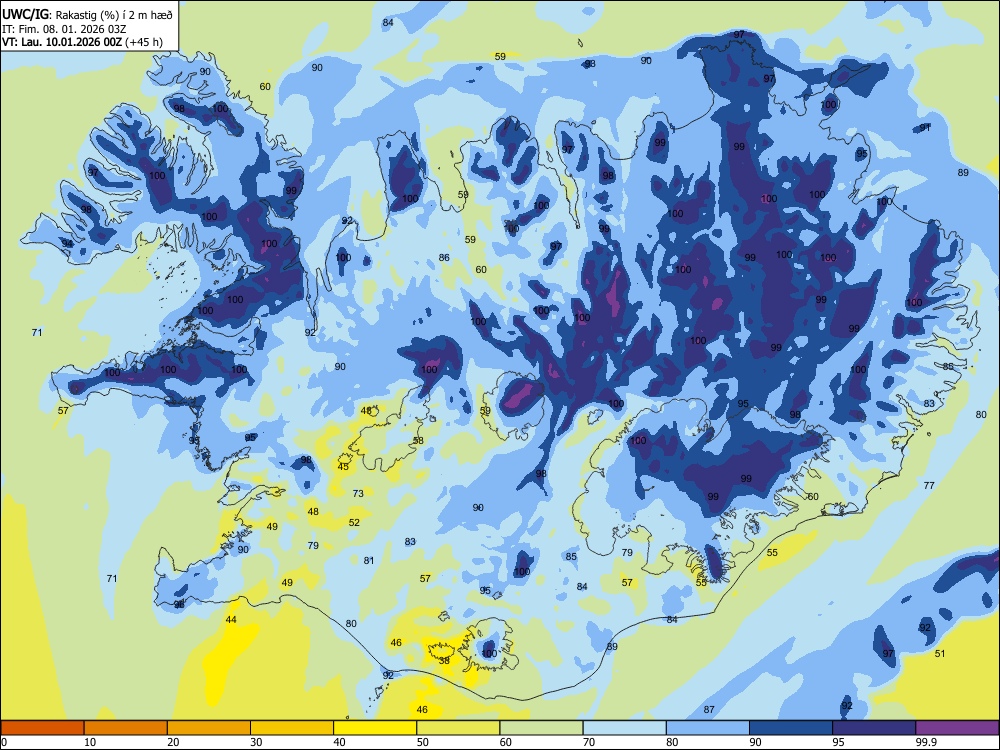The width and height of the screenshot is (1000, 750).
Task: Select the bright yellow 40–50 legend swatch
Action: click(375, 728)
